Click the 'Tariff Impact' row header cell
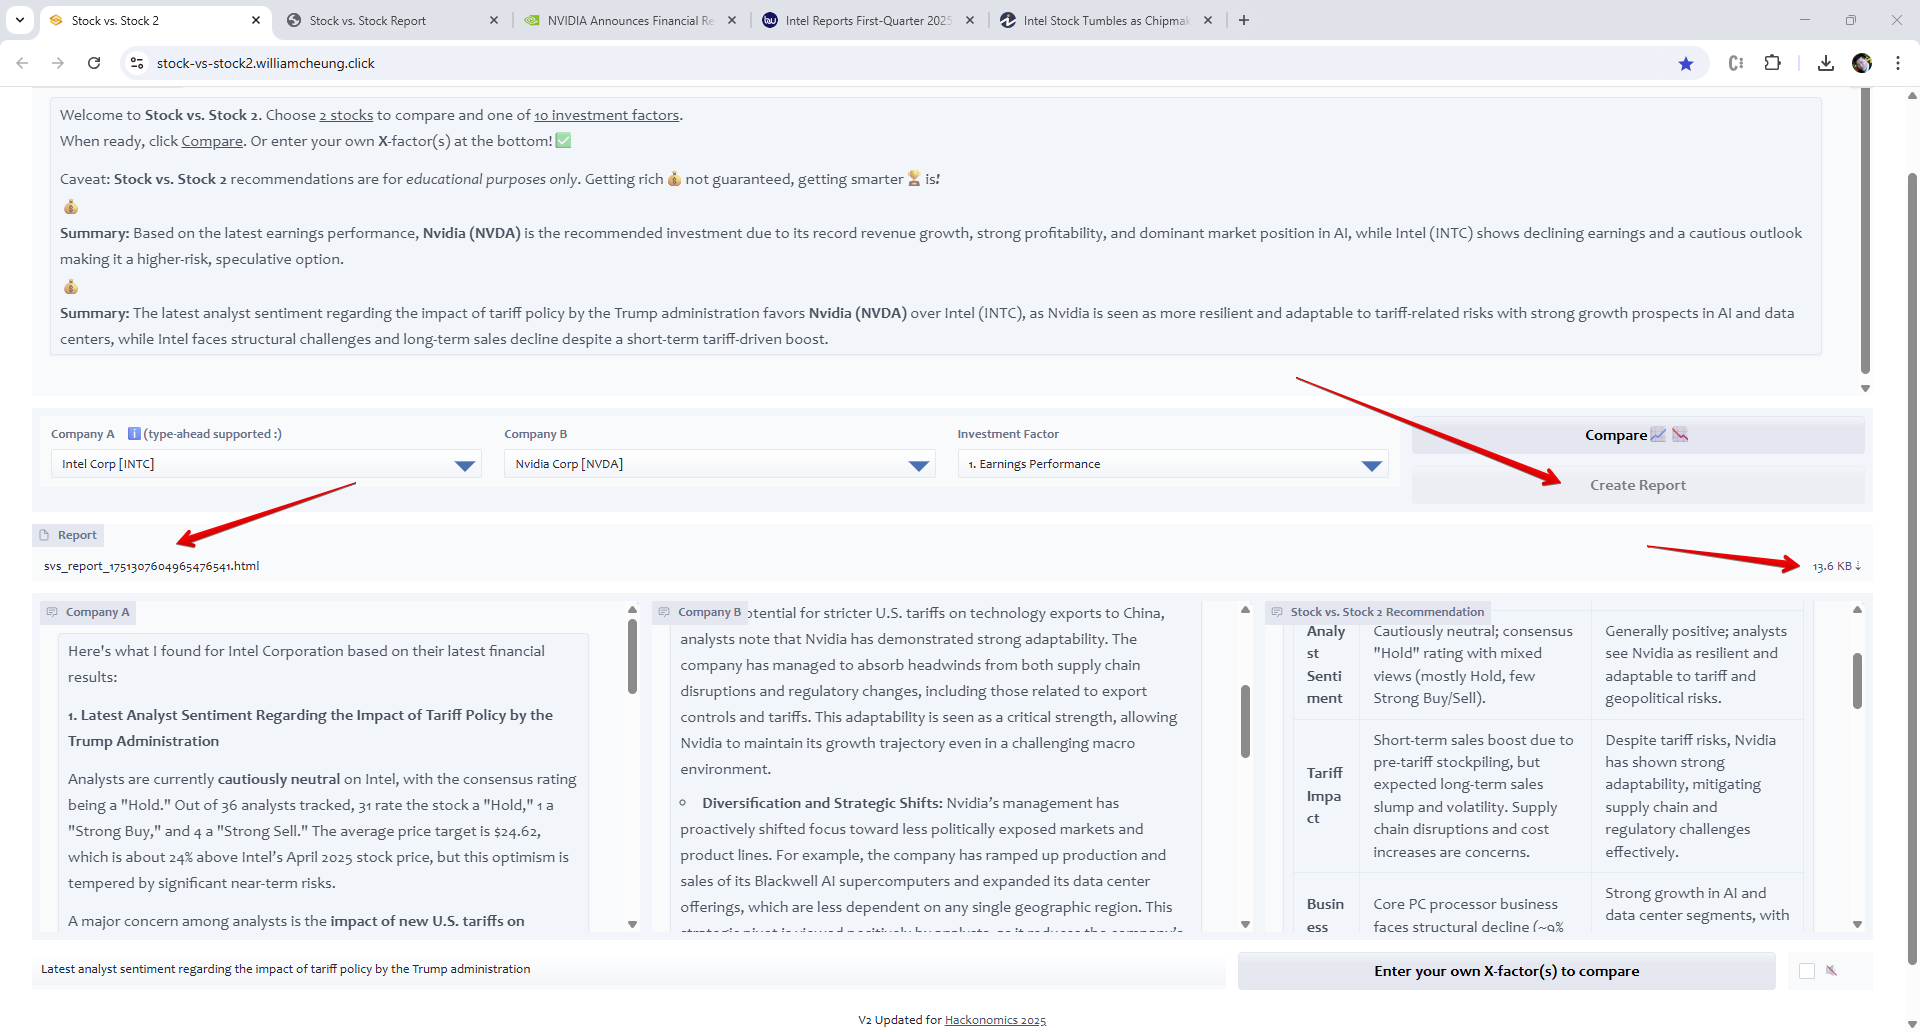The height and width of the screenshot is (1032, 1920). point(1326,795)
